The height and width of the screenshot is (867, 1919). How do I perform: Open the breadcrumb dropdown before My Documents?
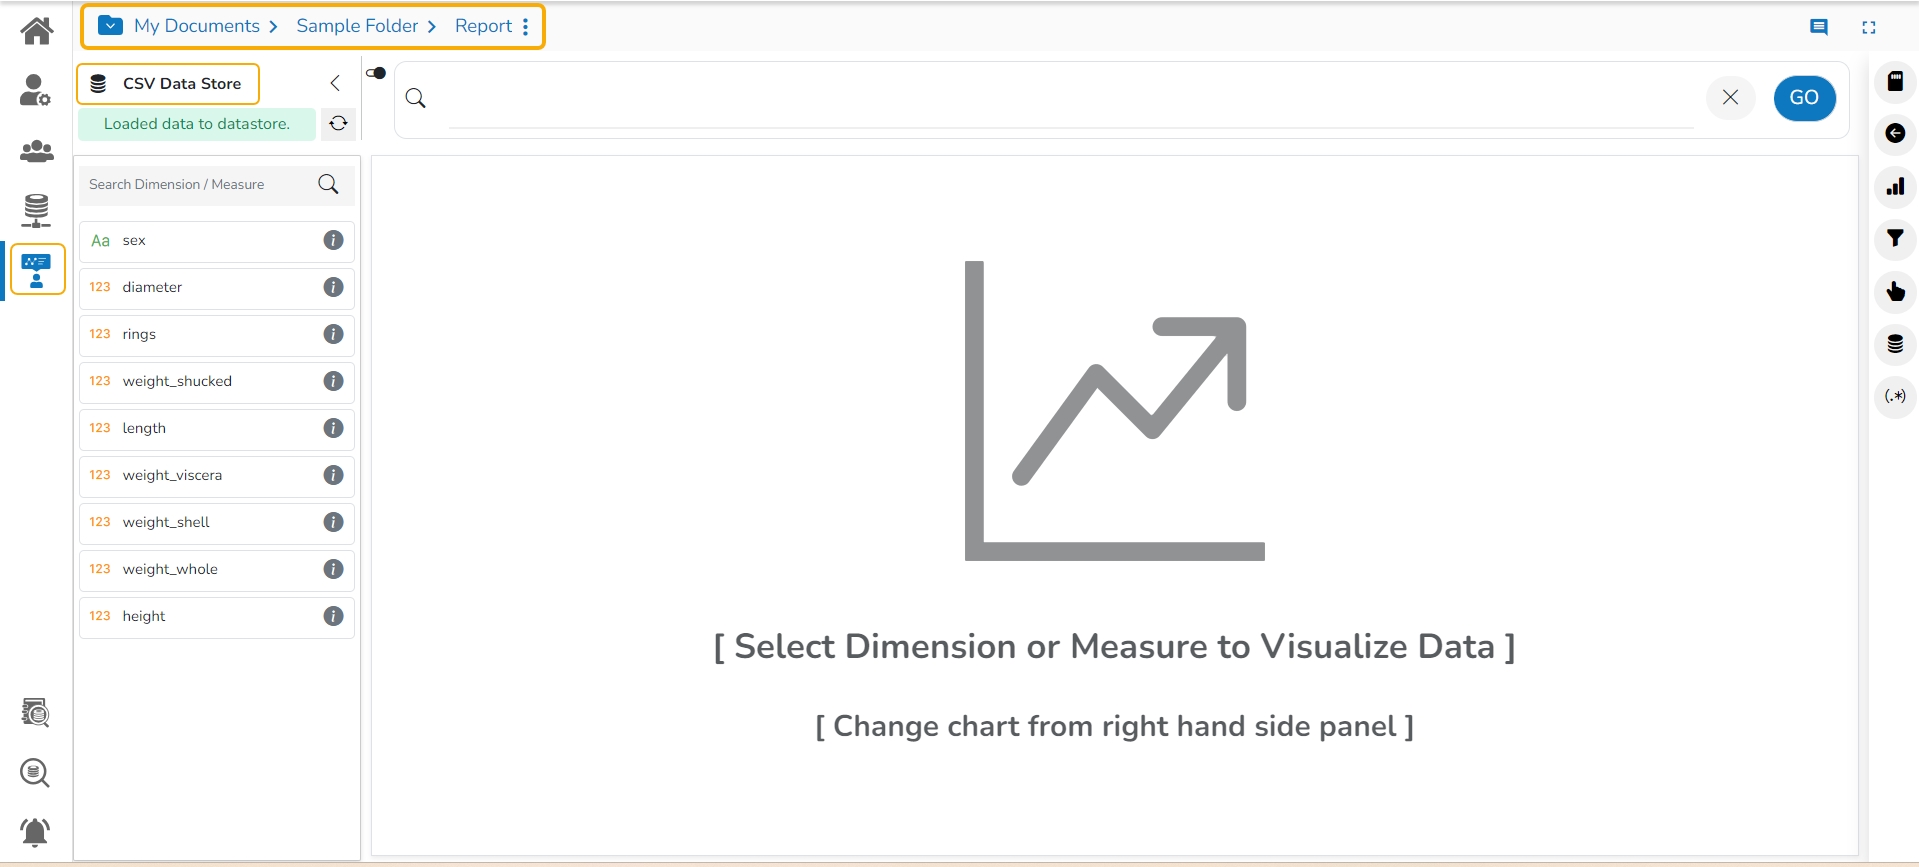[111, 26]
